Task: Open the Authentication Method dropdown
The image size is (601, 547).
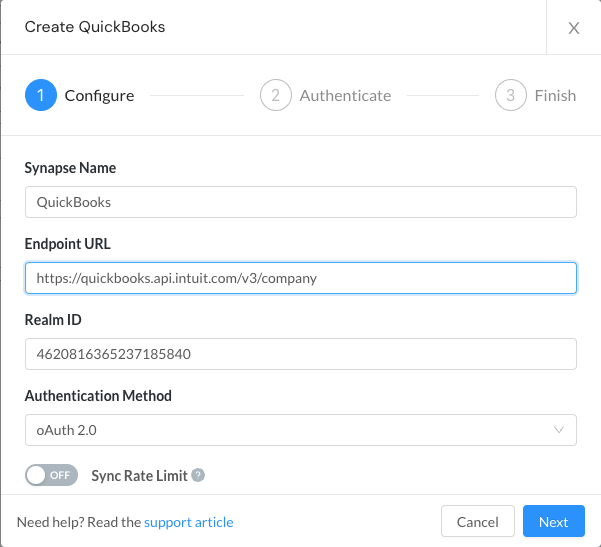Action: tap(300, 430)
